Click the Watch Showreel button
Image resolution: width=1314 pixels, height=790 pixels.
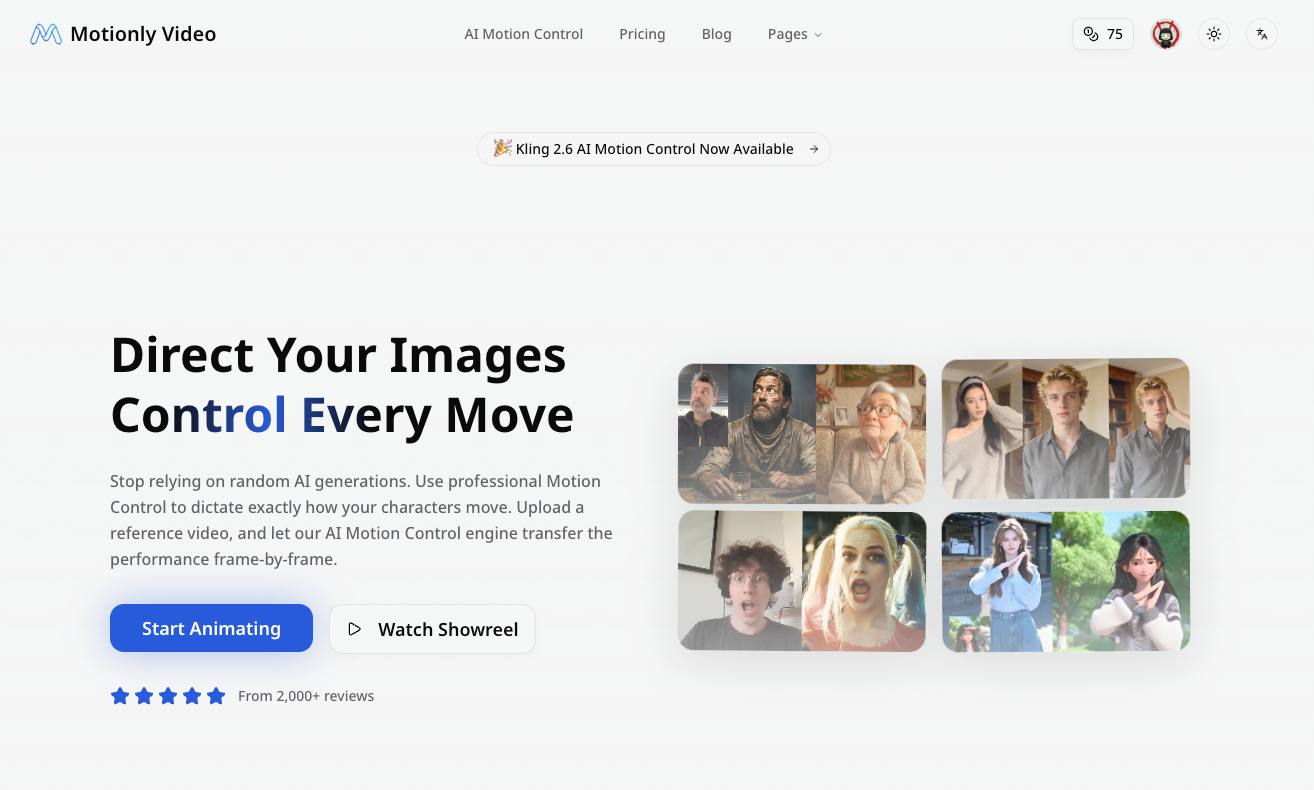[x=432, y=629]
